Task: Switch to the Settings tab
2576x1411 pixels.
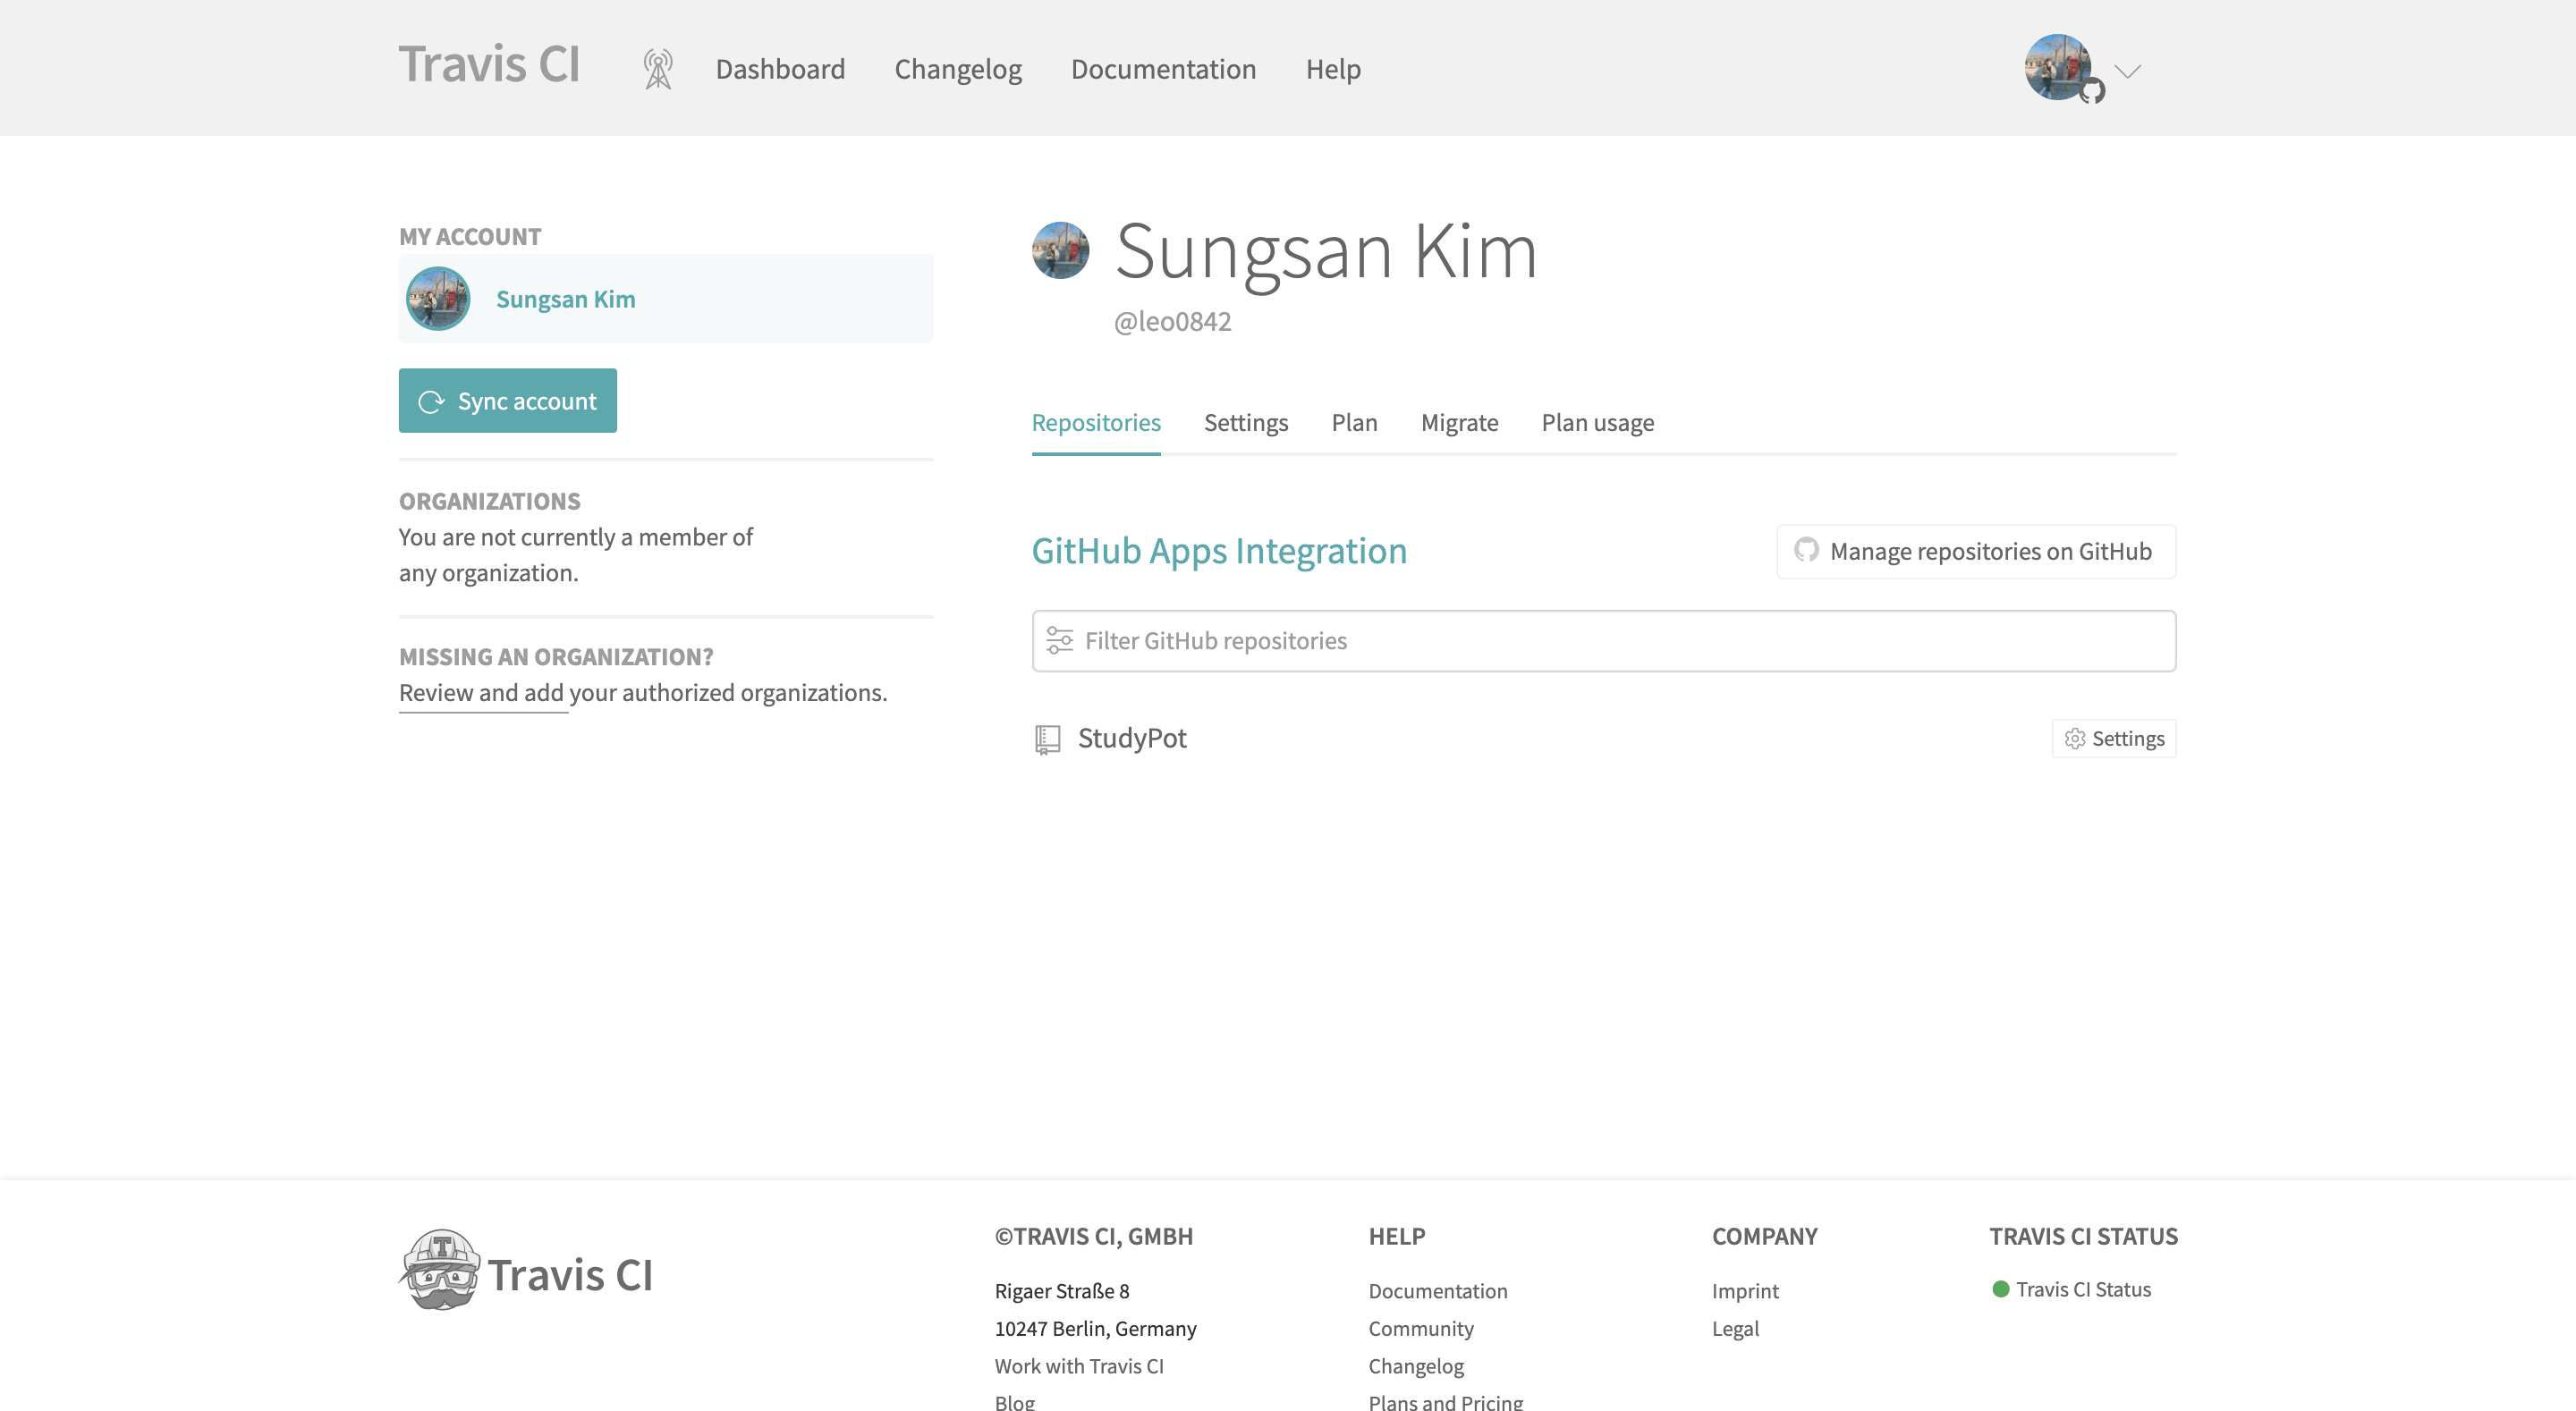Action: click(x=1246, y=423)
